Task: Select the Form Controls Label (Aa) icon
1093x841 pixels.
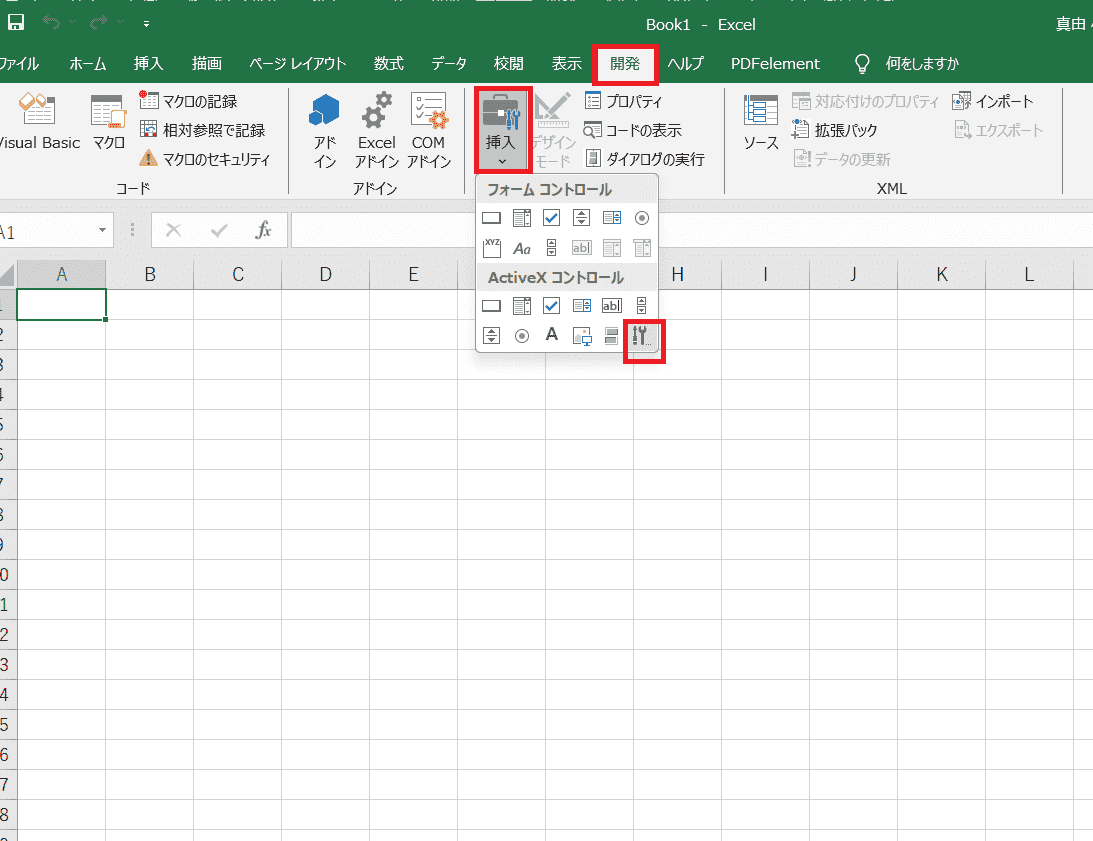Action: coord(521,248)
